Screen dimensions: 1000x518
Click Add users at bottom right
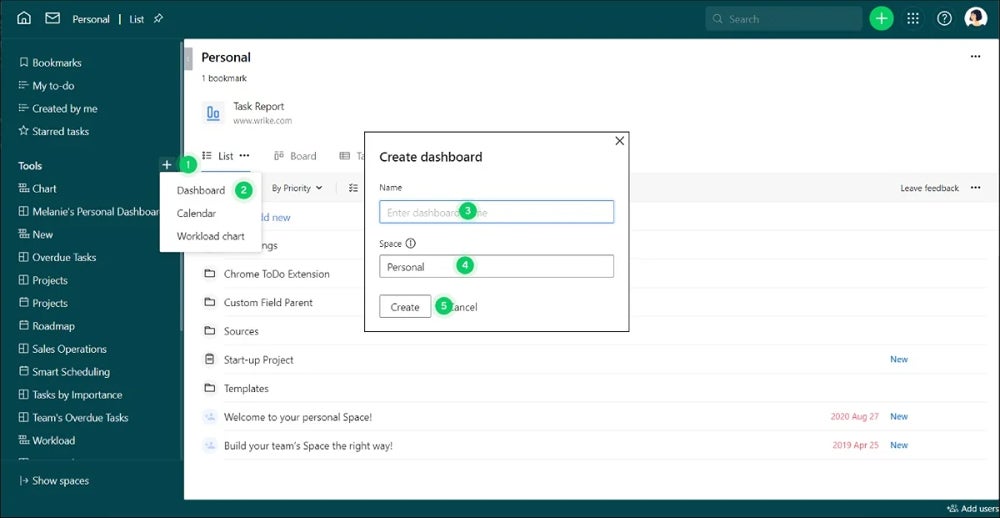click(x=973, y=508)
